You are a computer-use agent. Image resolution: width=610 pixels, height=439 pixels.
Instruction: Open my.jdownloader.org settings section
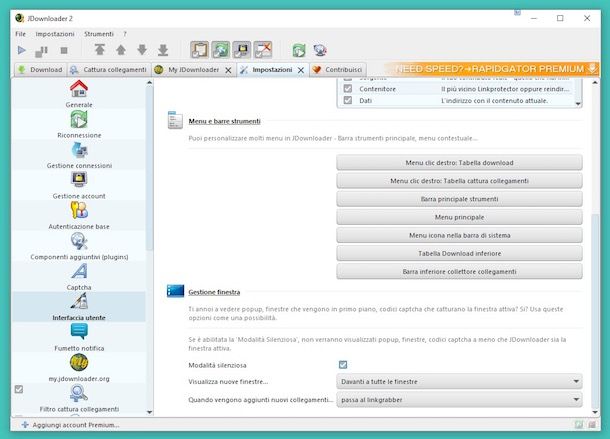point(79,367)
